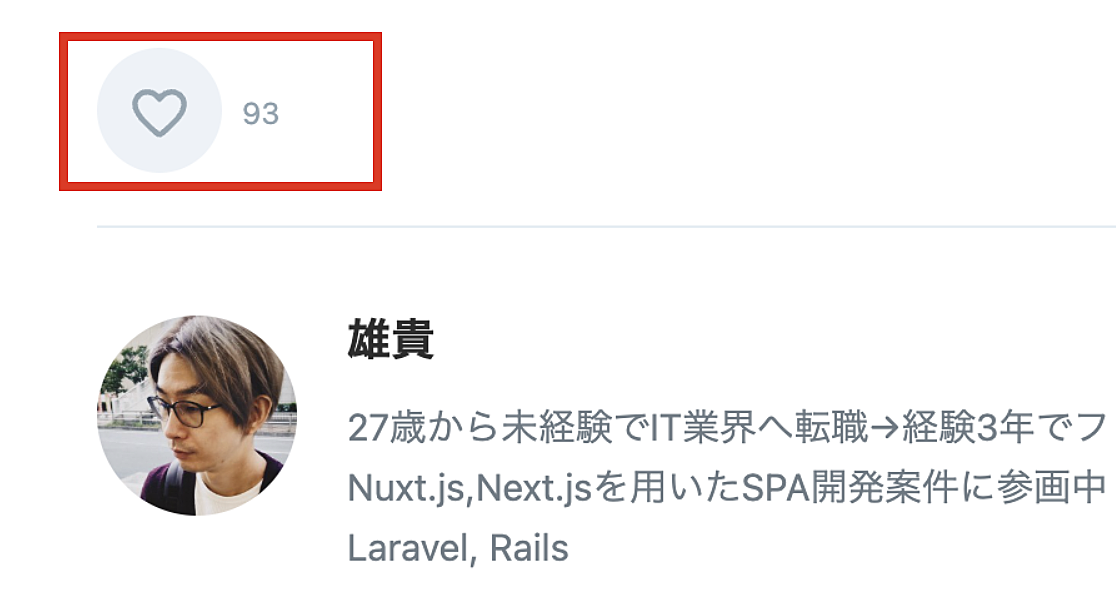This screenshot has height=608, width=1116.
Task: Visit author 雄貴's profile via name
Action: pyautogui.click(x=390, y=339)
